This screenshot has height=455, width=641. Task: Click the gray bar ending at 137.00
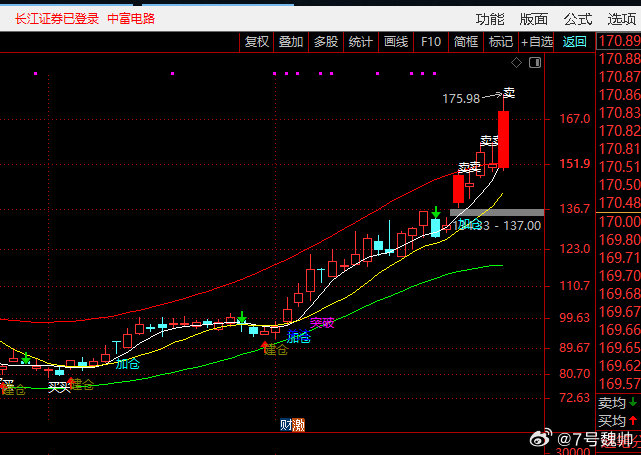coord(497,212)
